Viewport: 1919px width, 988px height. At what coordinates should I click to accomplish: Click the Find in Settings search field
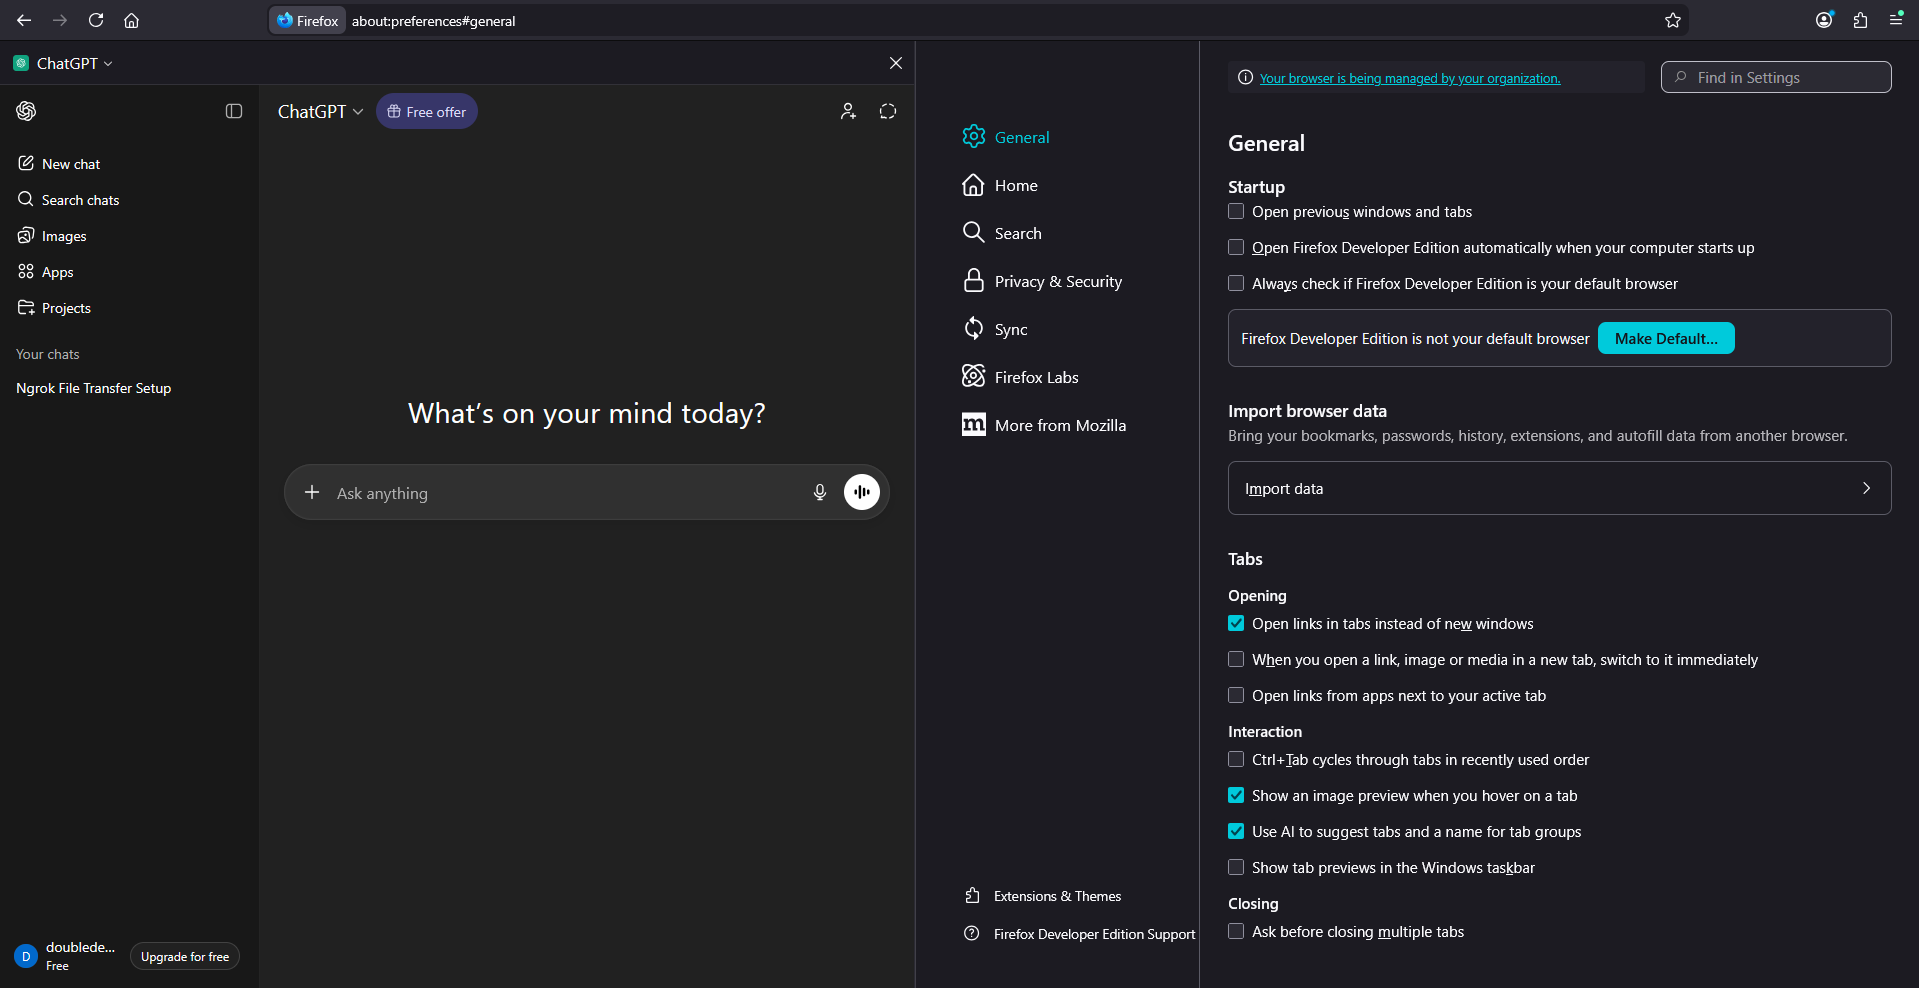(x=1776, y=77)
